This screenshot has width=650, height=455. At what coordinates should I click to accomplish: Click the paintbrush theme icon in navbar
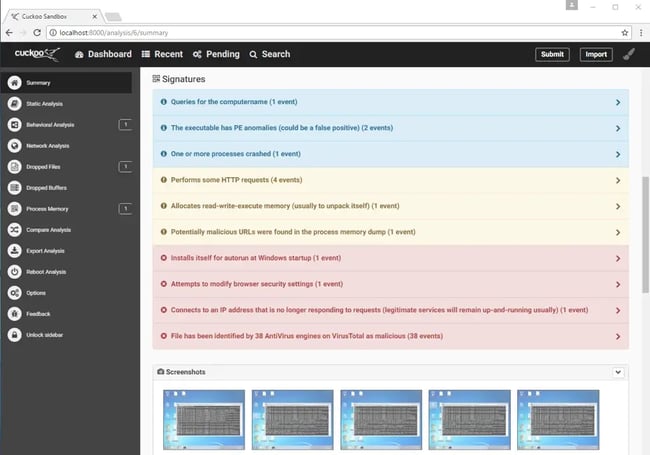click(x=628, y=54)
